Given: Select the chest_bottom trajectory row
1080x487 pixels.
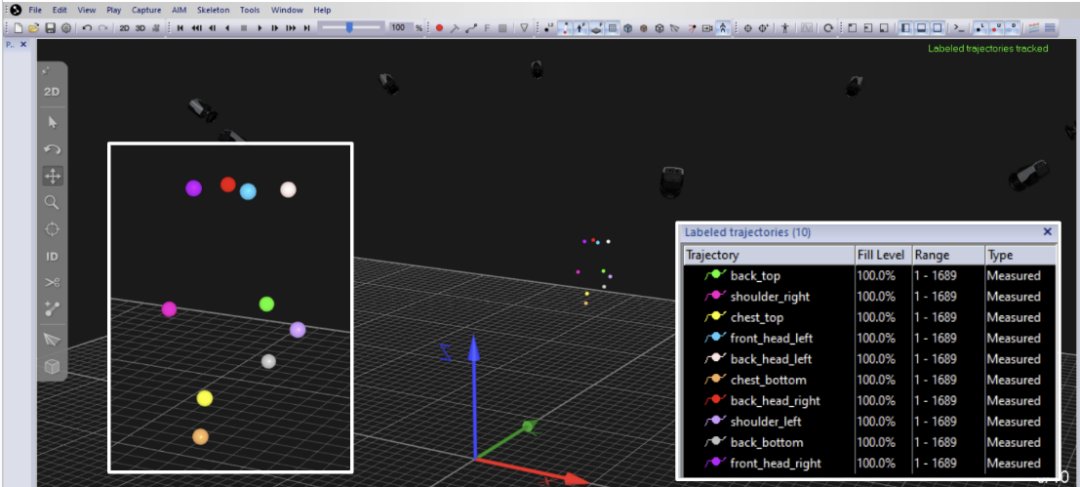Looking at the screenshot, I should tap(869, 380).
